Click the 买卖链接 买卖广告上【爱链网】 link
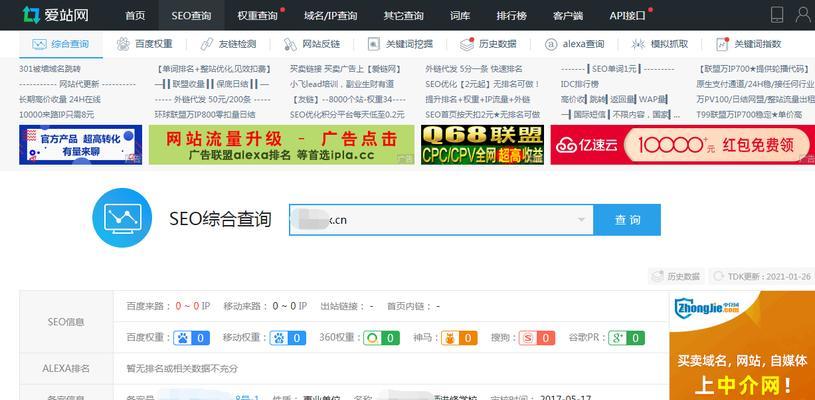This screenshot has height=400, width=815. pyautogui.click(x=346, y=69)
